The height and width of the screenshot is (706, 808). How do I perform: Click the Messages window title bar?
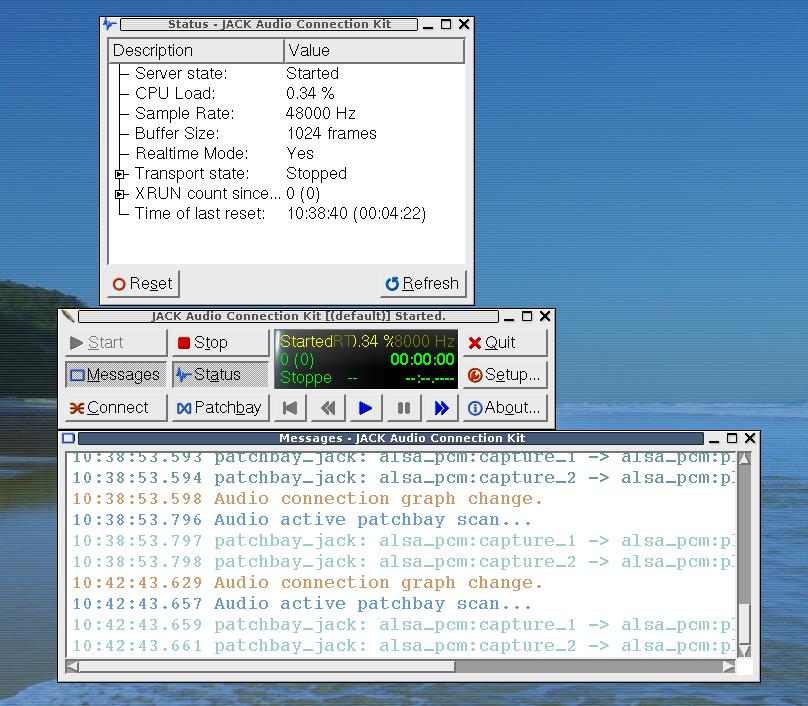[391, 438]
